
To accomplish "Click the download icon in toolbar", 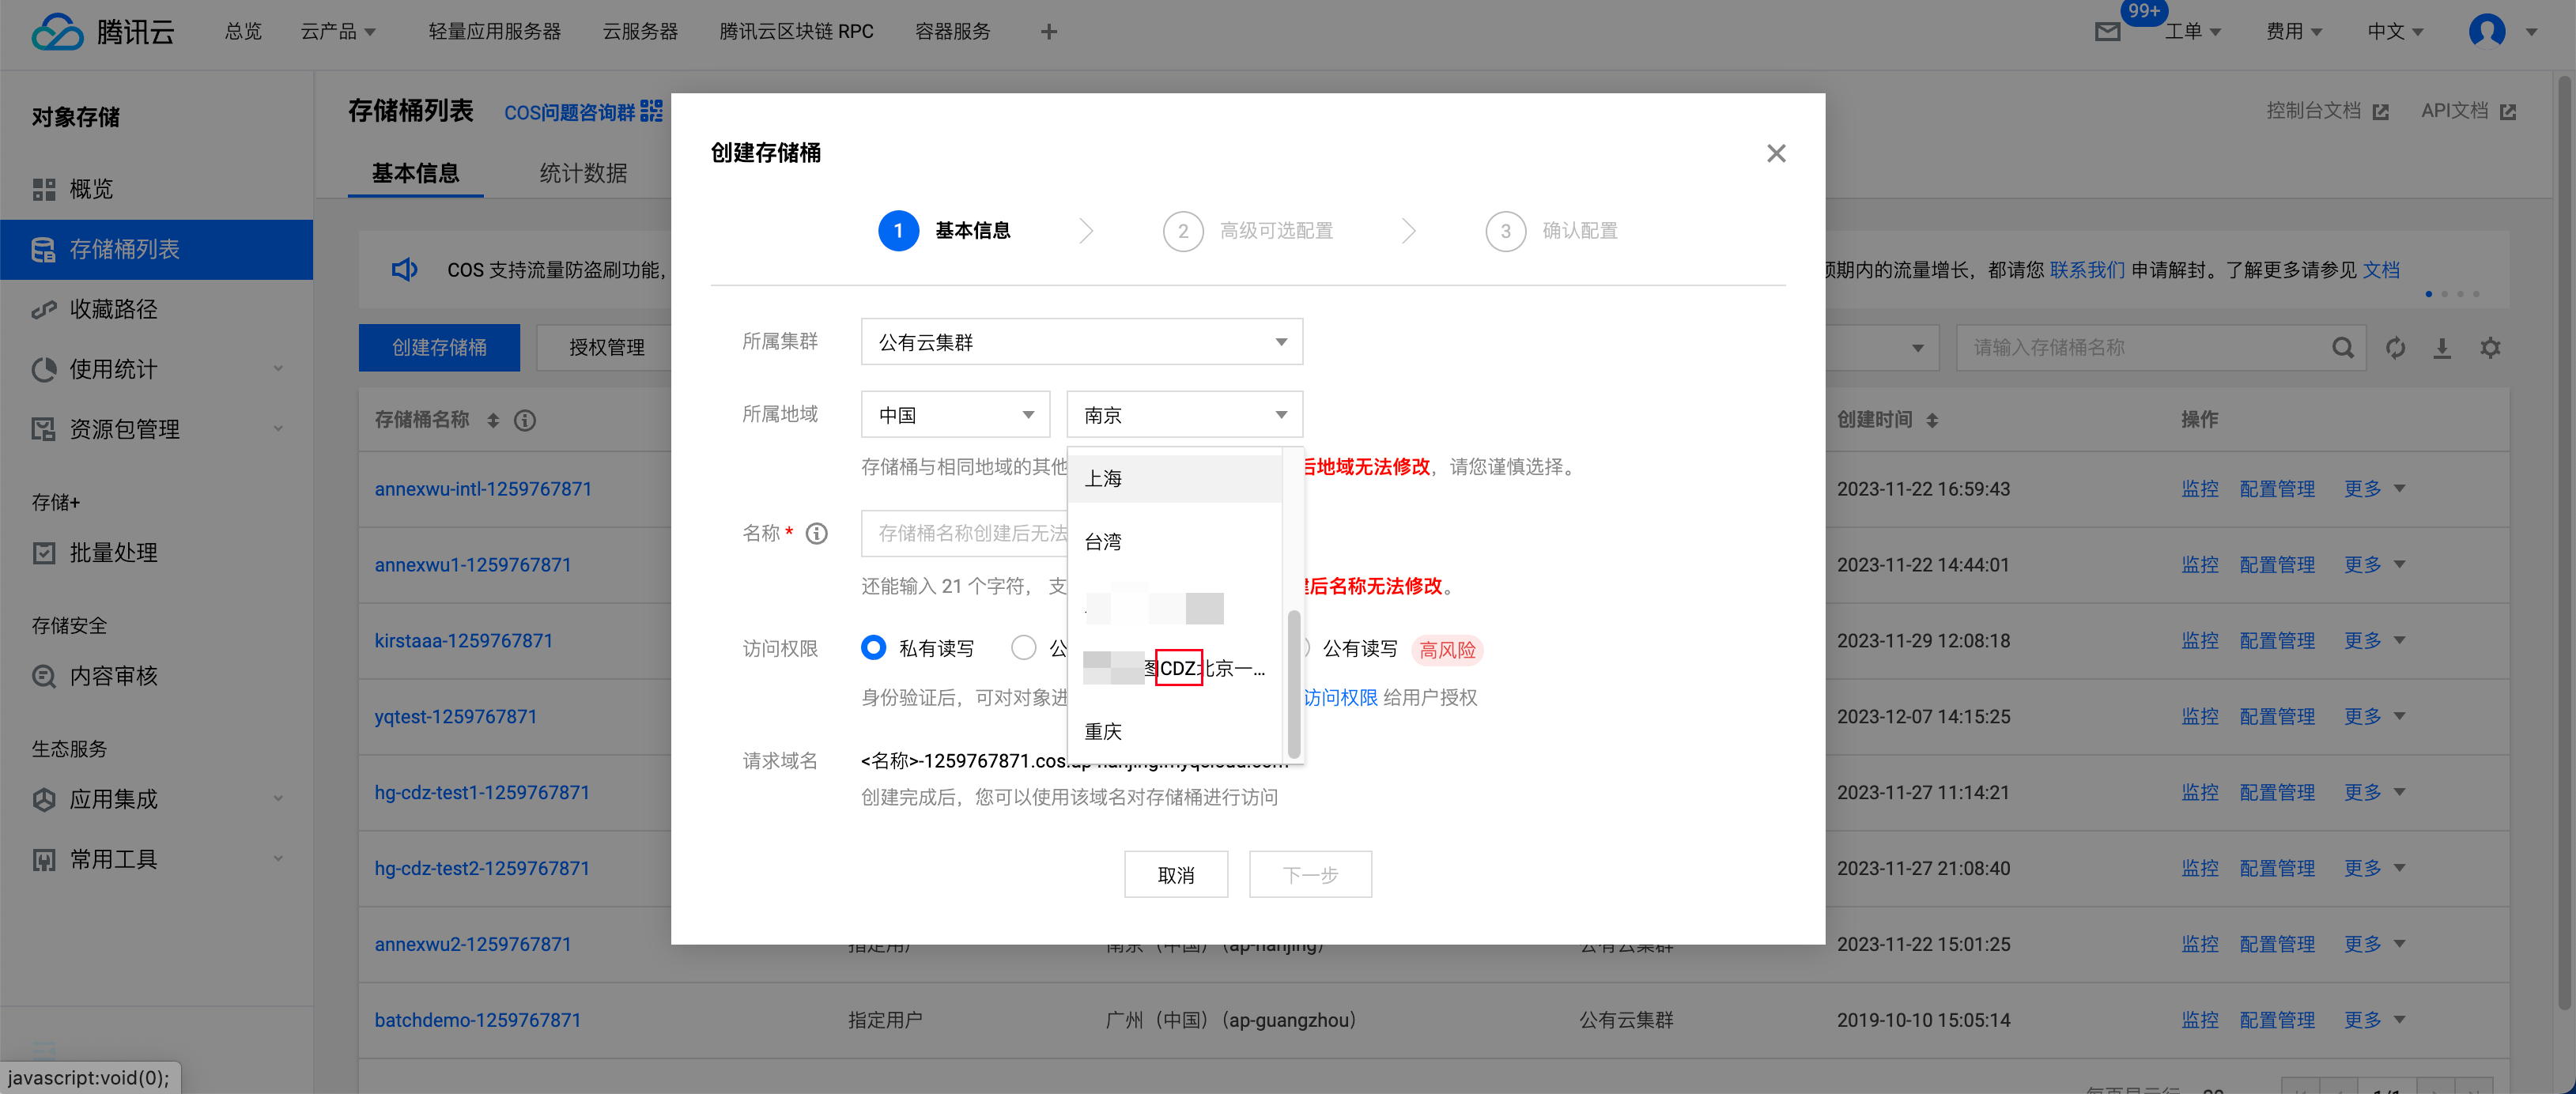I will (x=2442, y=348).
